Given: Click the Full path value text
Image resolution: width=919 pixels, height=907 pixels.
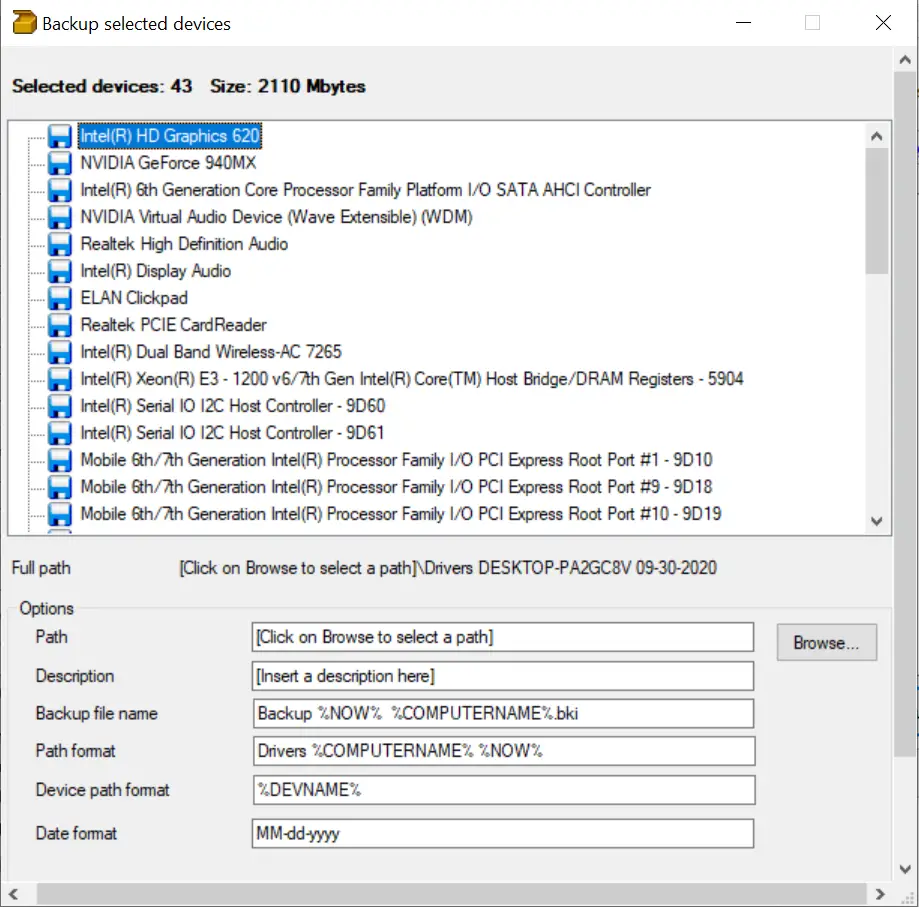Looking at the screenshot, I should click(x=448, y=568).
